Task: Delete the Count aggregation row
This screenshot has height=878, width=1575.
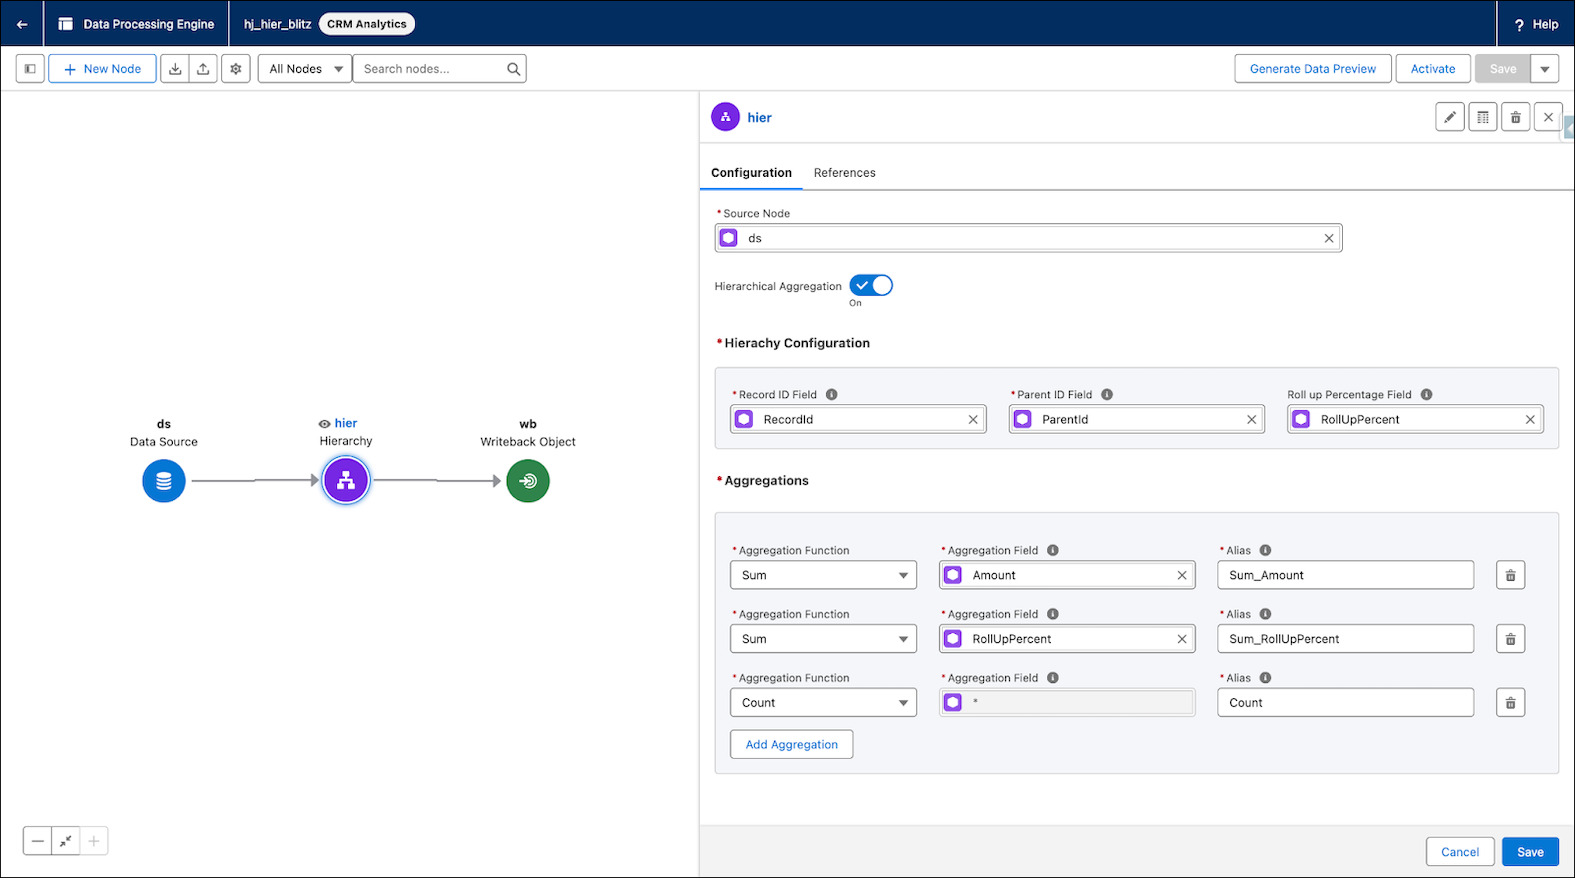Action: click(1511, 703)
